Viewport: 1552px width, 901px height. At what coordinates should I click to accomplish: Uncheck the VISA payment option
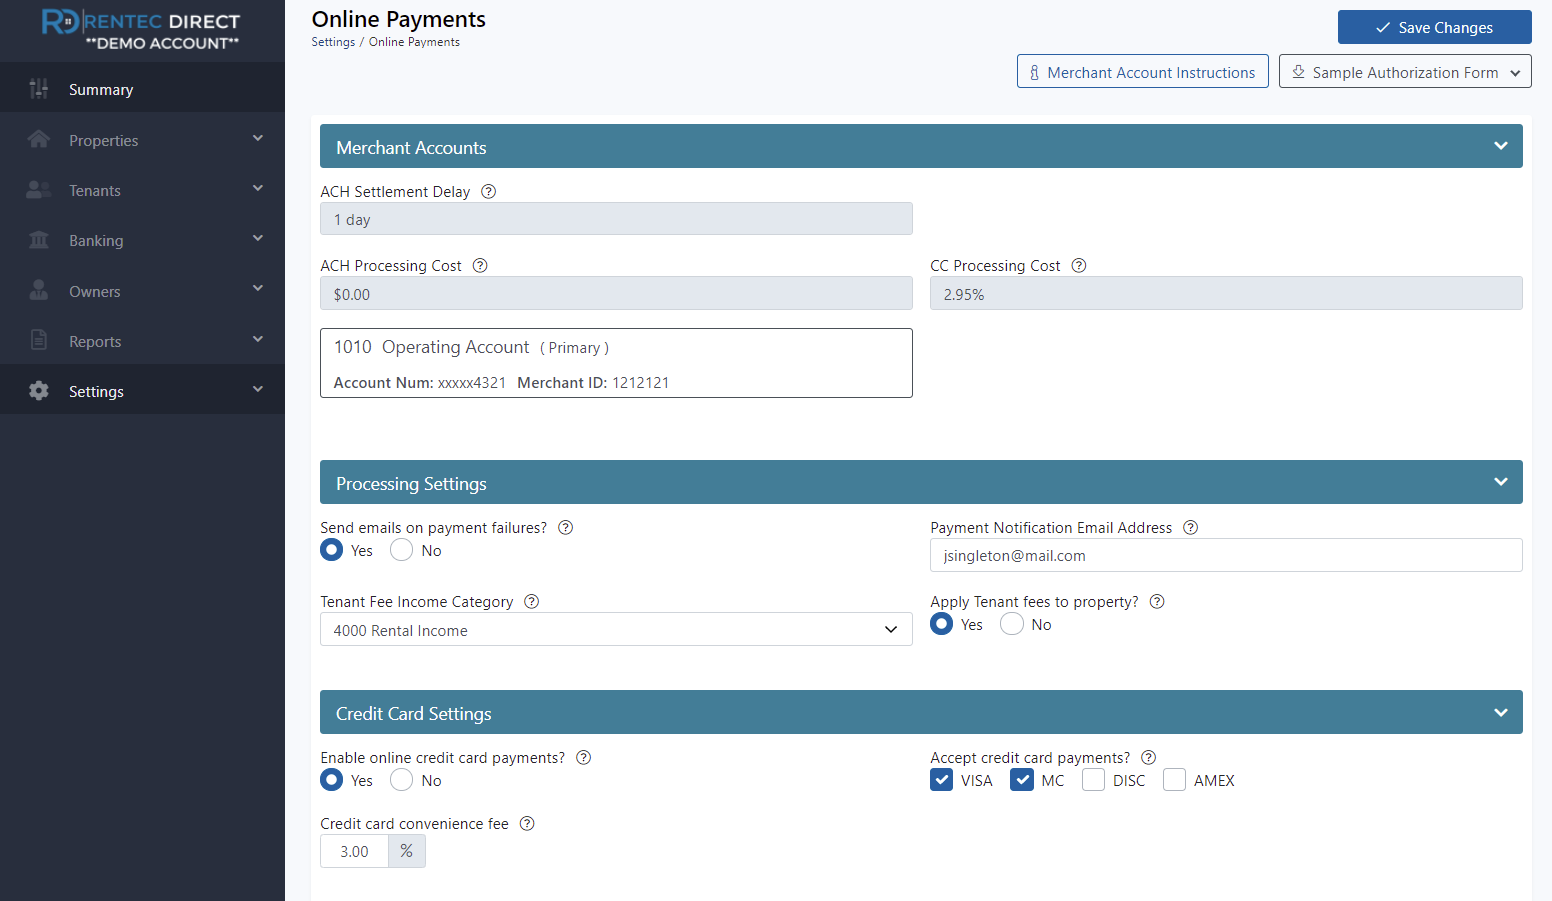(941, 779)
